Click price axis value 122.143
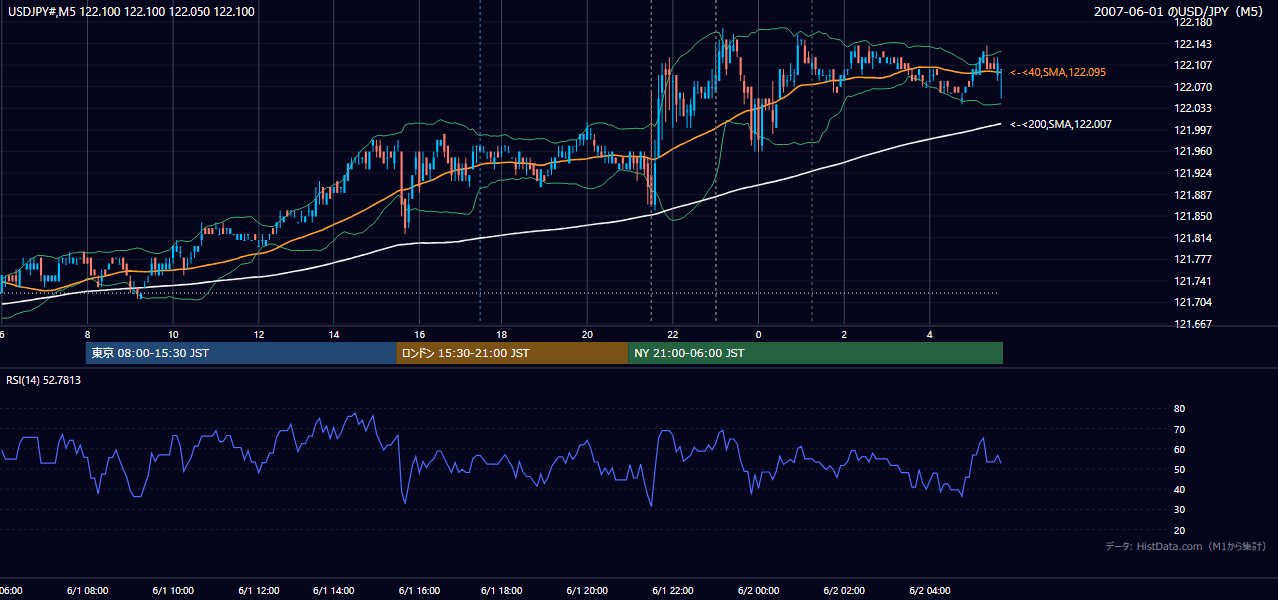The image size is (1278, 600). coord(1193,44)
